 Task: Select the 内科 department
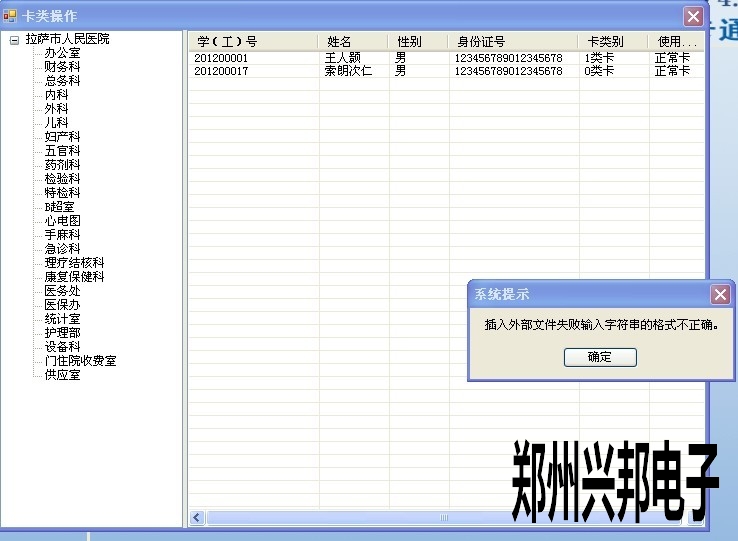[56, 95]
